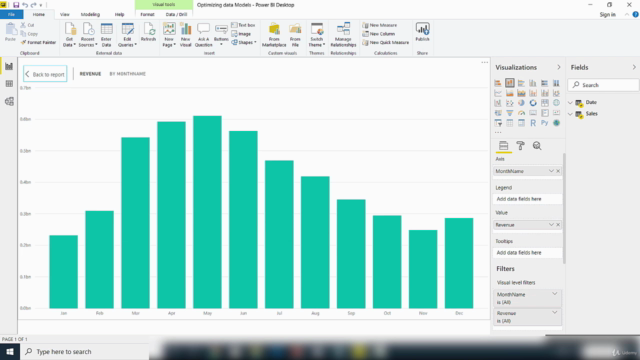Viewport: 640px width, 360px height.
Task: Click the Fields Search box
Action: point(603,85)
